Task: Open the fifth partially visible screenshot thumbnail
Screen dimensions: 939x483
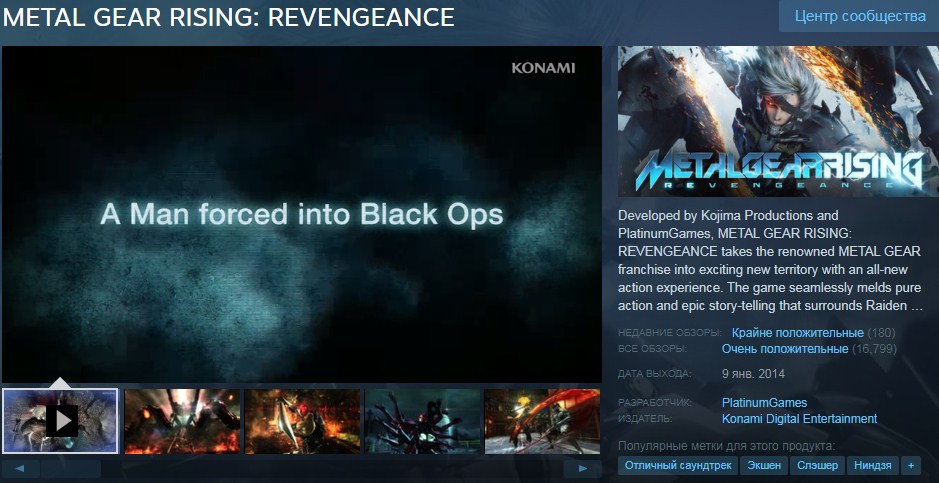Action: point(542,421)
